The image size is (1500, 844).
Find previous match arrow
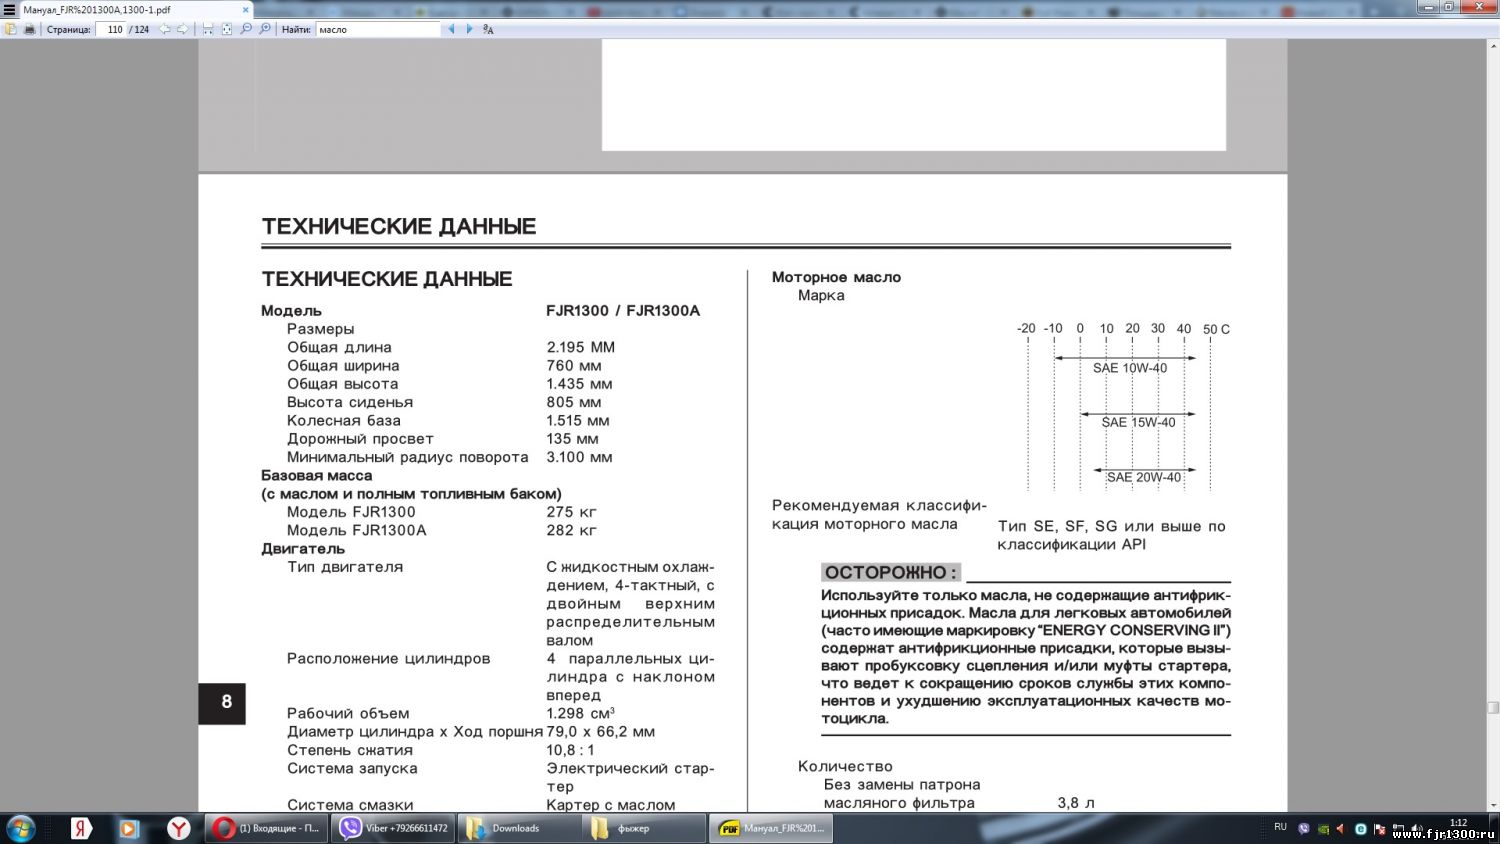pyautogui.click(x=451, y=29)
